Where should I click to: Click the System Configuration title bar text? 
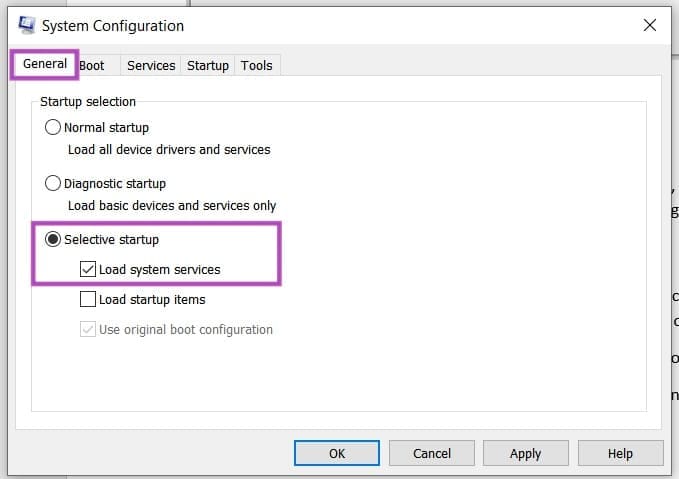tap(112, 26)
